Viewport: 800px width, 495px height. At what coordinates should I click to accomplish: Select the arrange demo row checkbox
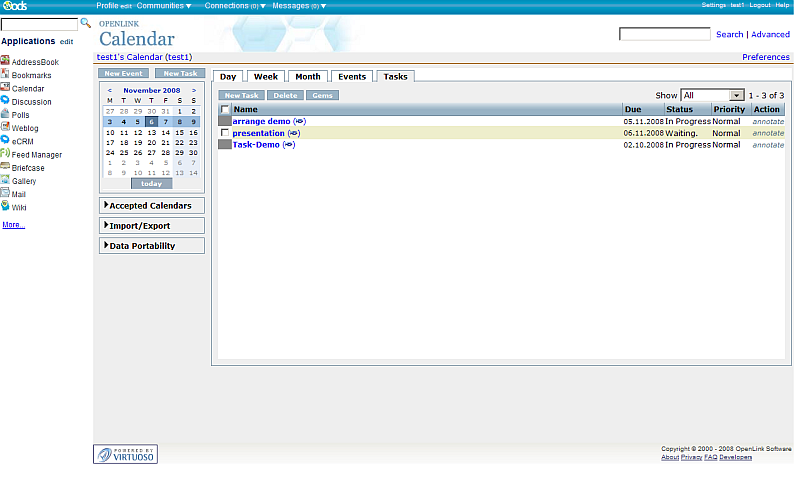225,121
